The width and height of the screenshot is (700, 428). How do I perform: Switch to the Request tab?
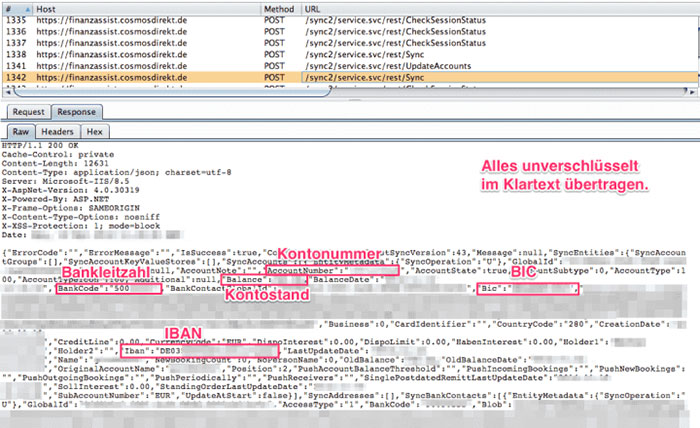click(28, 112)
